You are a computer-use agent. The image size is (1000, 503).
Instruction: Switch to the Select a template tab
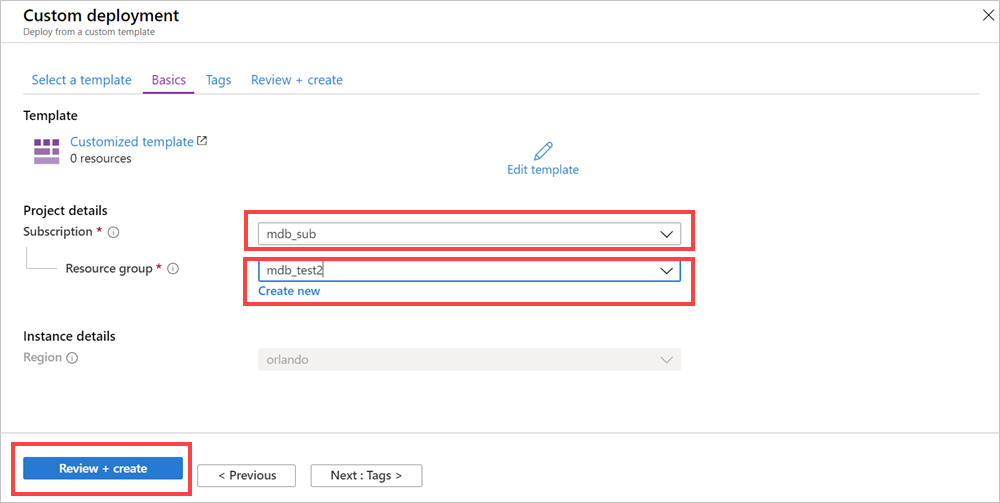(x=81, y=80)
